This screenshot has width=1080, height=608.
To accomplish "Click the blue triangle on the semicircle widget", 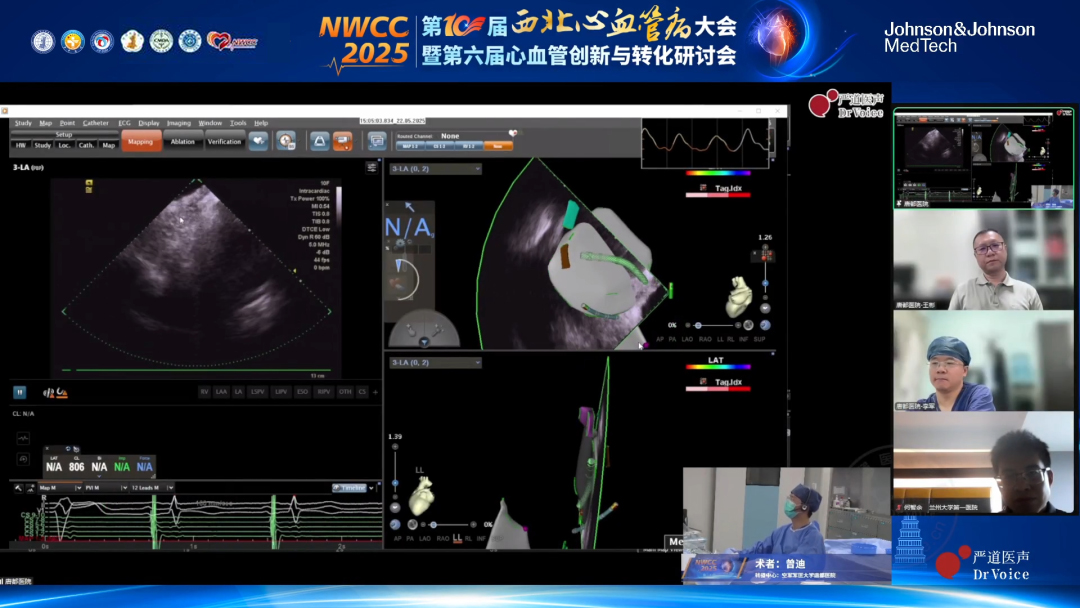I will [x=424, y=342].
